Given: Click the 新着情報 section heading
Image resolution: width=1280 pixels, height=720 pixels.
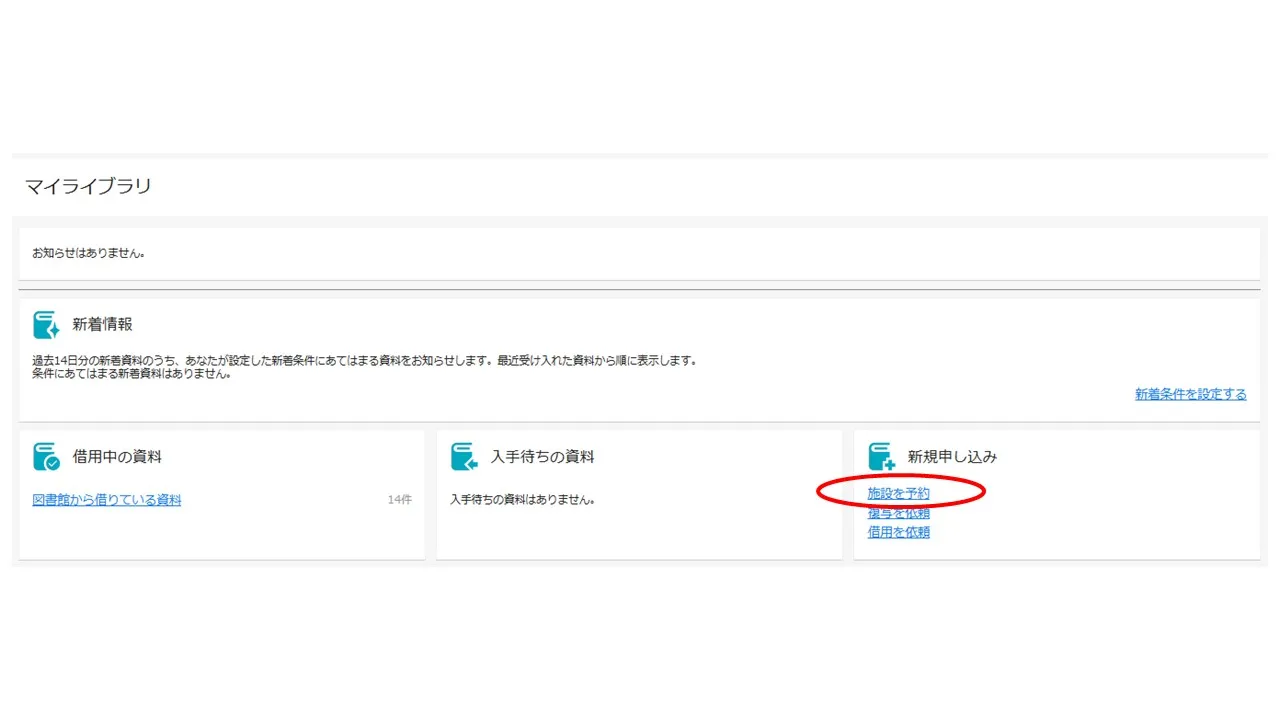Looking at the screenshot, I should (x=102, y=325).
